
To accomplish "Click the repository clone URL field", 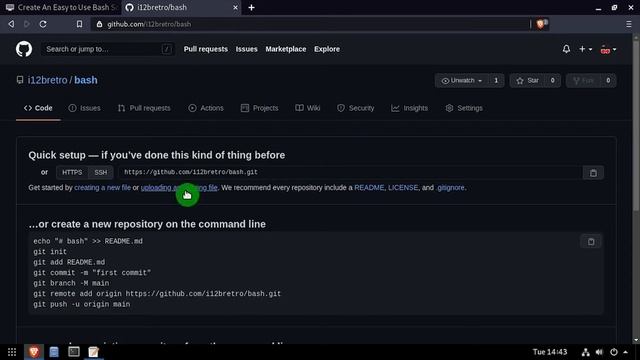I will [x=350, y=173].
